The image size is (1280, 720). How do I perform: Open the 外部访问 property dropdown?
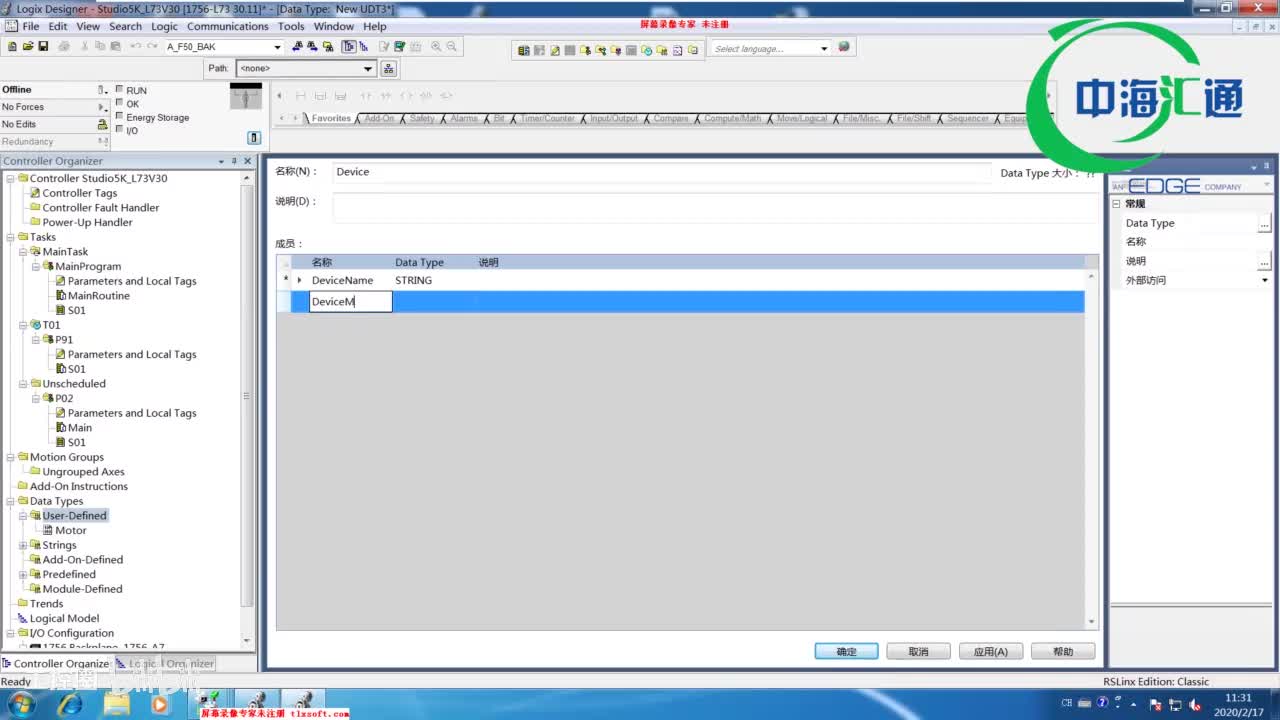point(1265,281)
